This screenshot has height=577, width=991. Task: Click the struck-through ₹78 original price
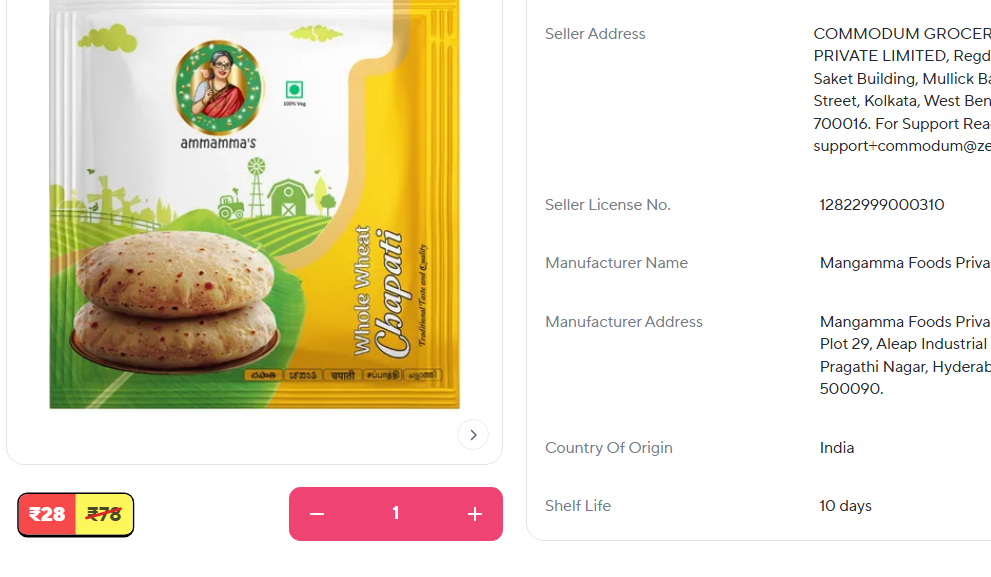pyautogui.click(x=104, y=514)
